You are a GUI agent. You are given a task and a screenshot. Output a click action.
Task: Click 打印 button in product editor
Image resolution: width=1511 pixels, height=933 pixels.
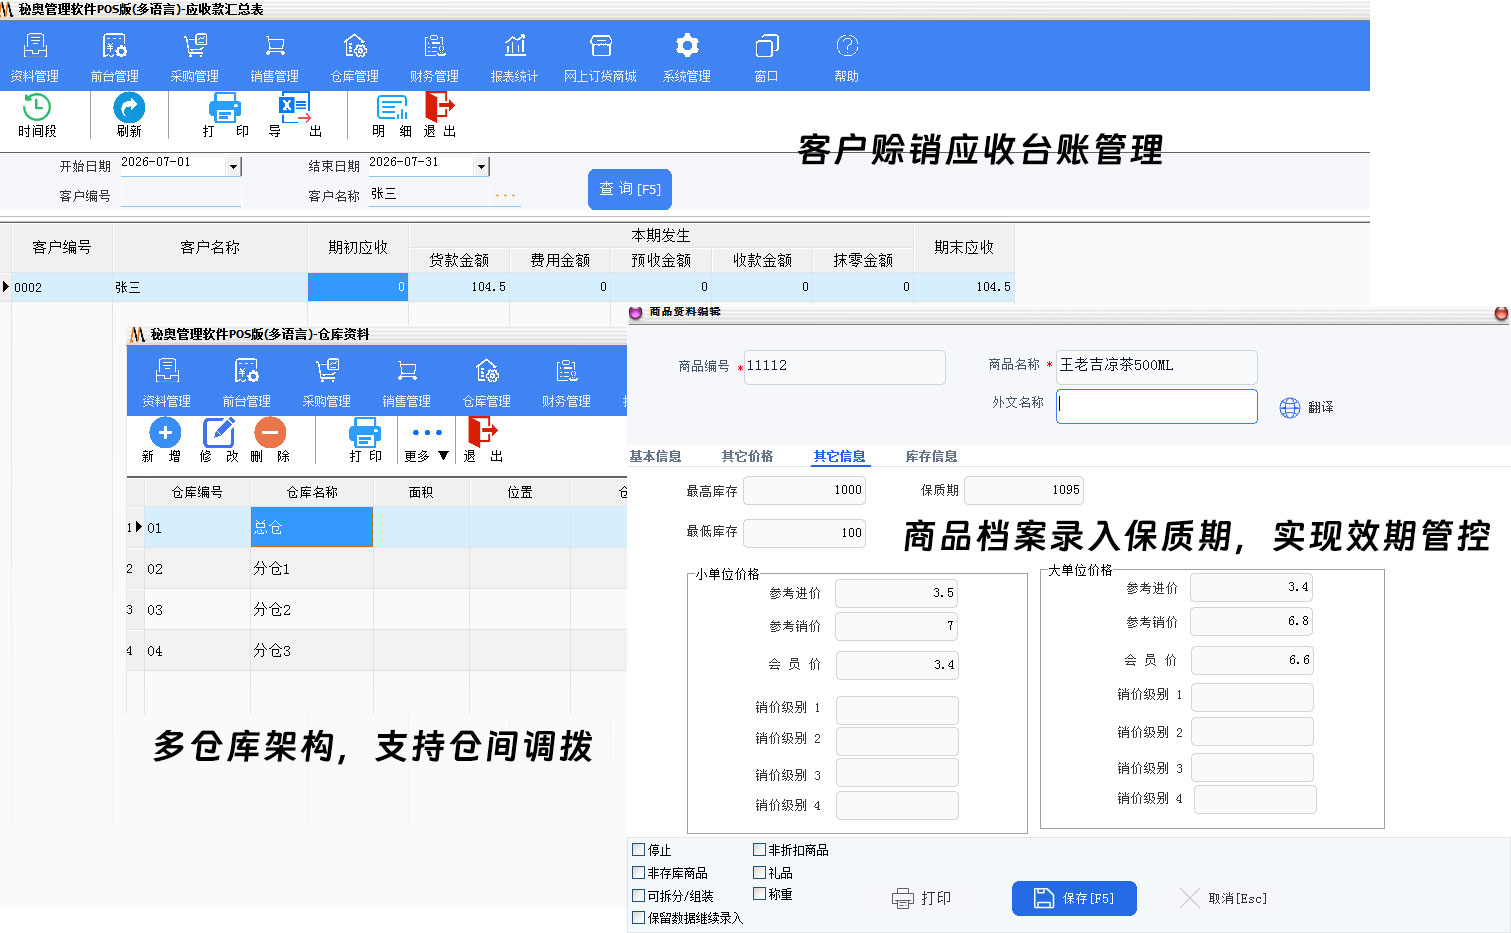coord(922,898)
